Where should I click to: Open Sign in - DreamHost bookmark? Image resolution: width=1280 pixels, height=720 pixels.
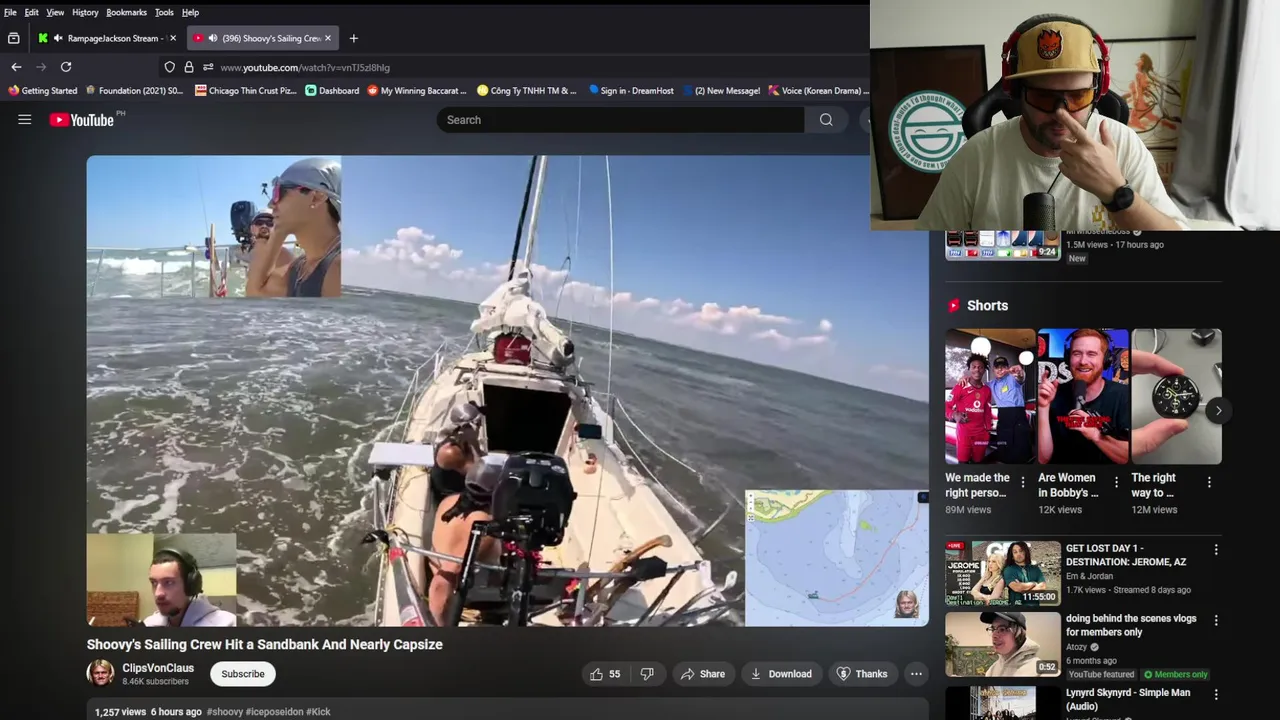point(631,90)
